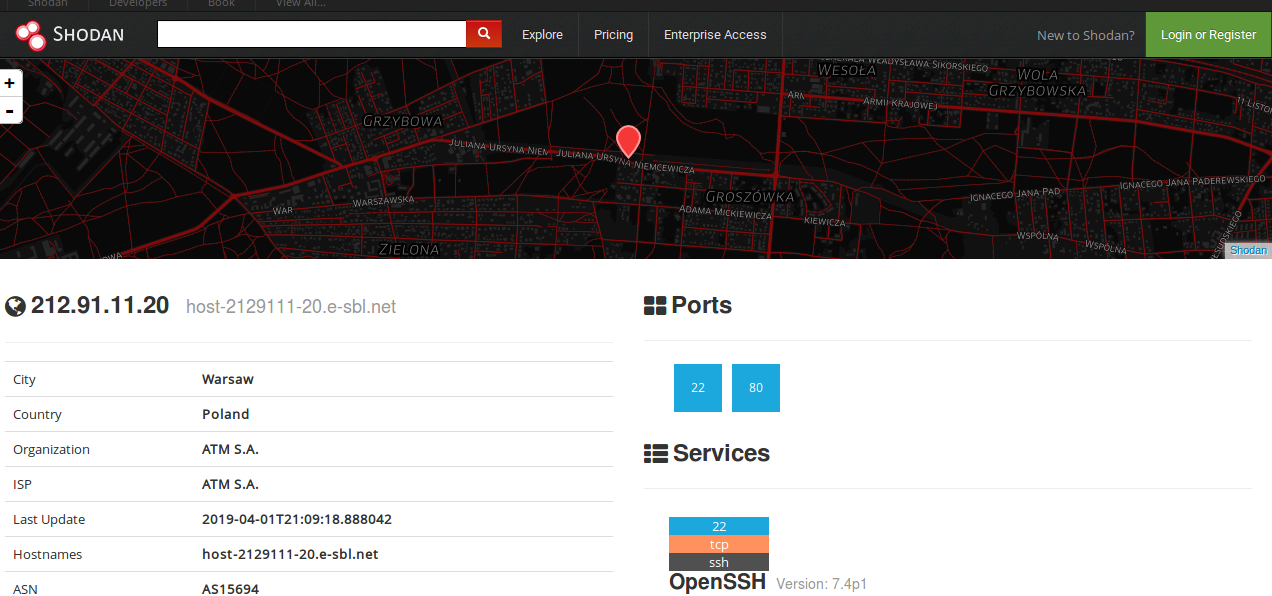Screen dimensions: 1272x596
Task: Click the Version: 7.4p1 text
Action: [x=822, y=584]
